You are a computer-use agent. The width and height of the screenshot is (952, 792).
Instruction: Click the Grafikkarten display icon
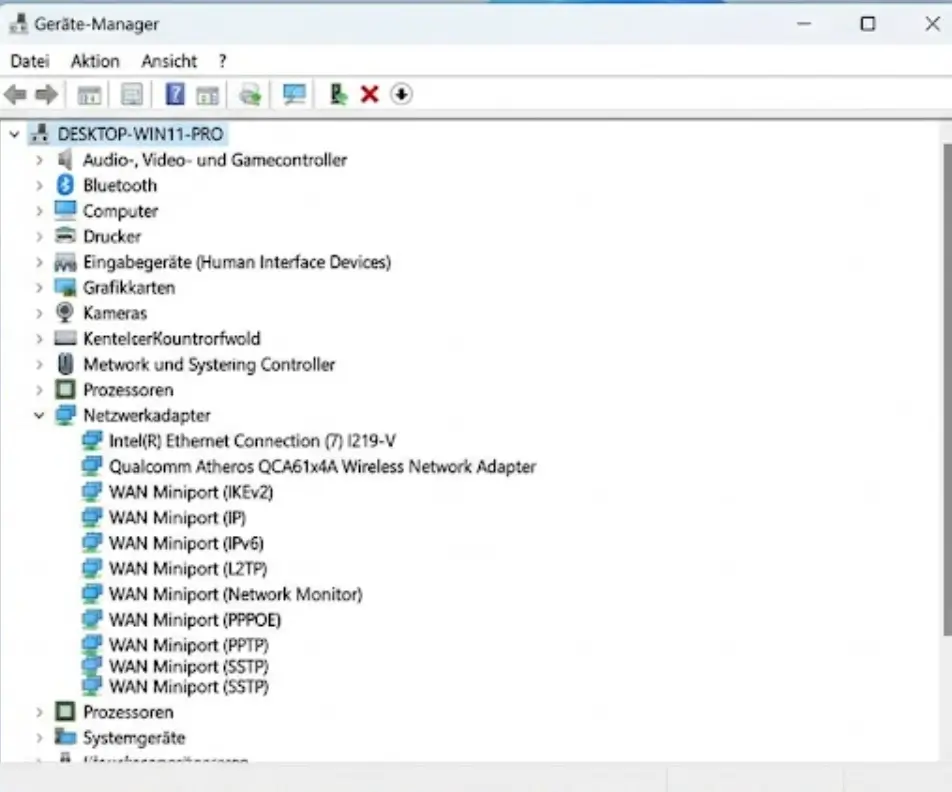click(x=65, y=287)
